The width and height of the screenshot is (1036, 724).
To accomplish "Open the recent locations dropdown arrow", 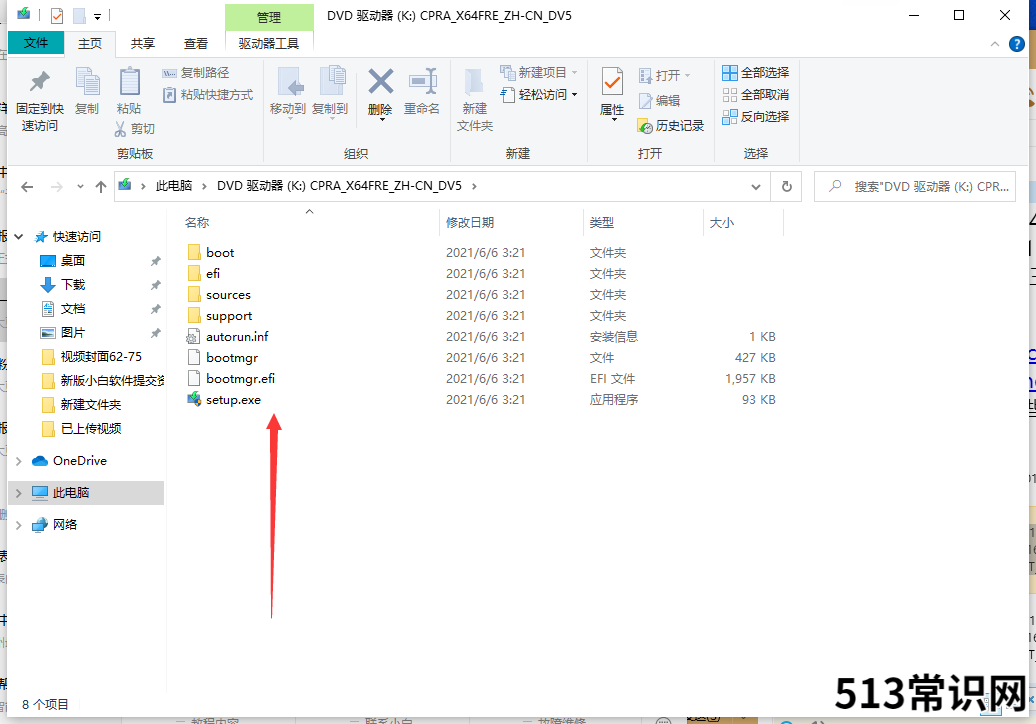I will click(x=80, y=187).
